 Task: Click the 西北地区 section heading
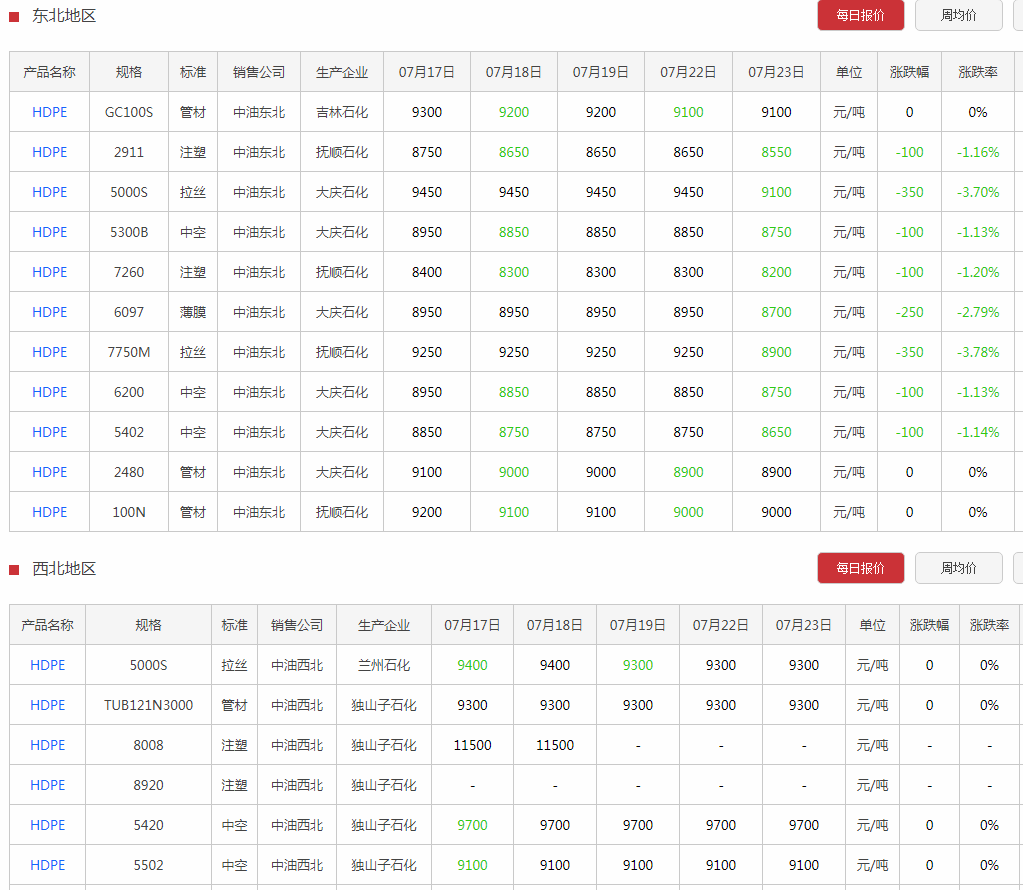pyautogui.click(x=64, y=568)
